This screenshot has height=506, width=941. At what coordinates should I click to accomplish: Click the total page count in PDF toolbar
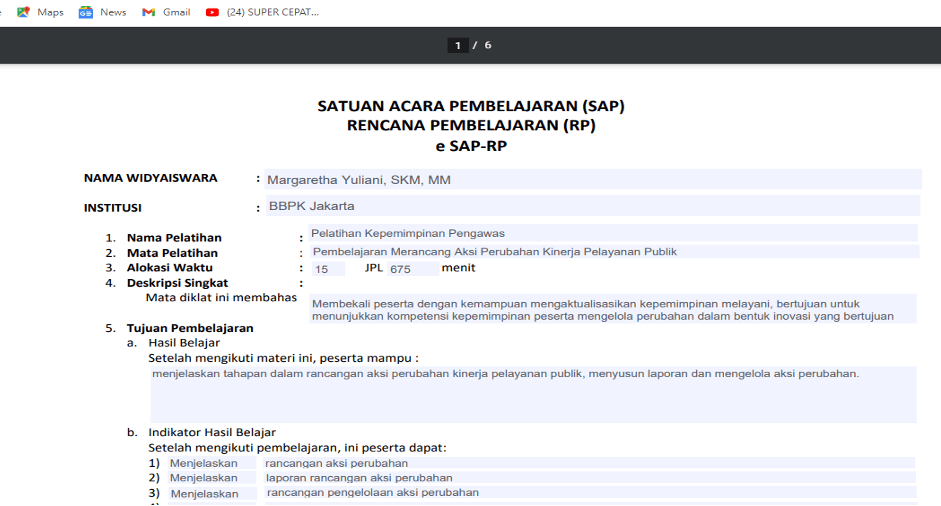coord(488,45)
